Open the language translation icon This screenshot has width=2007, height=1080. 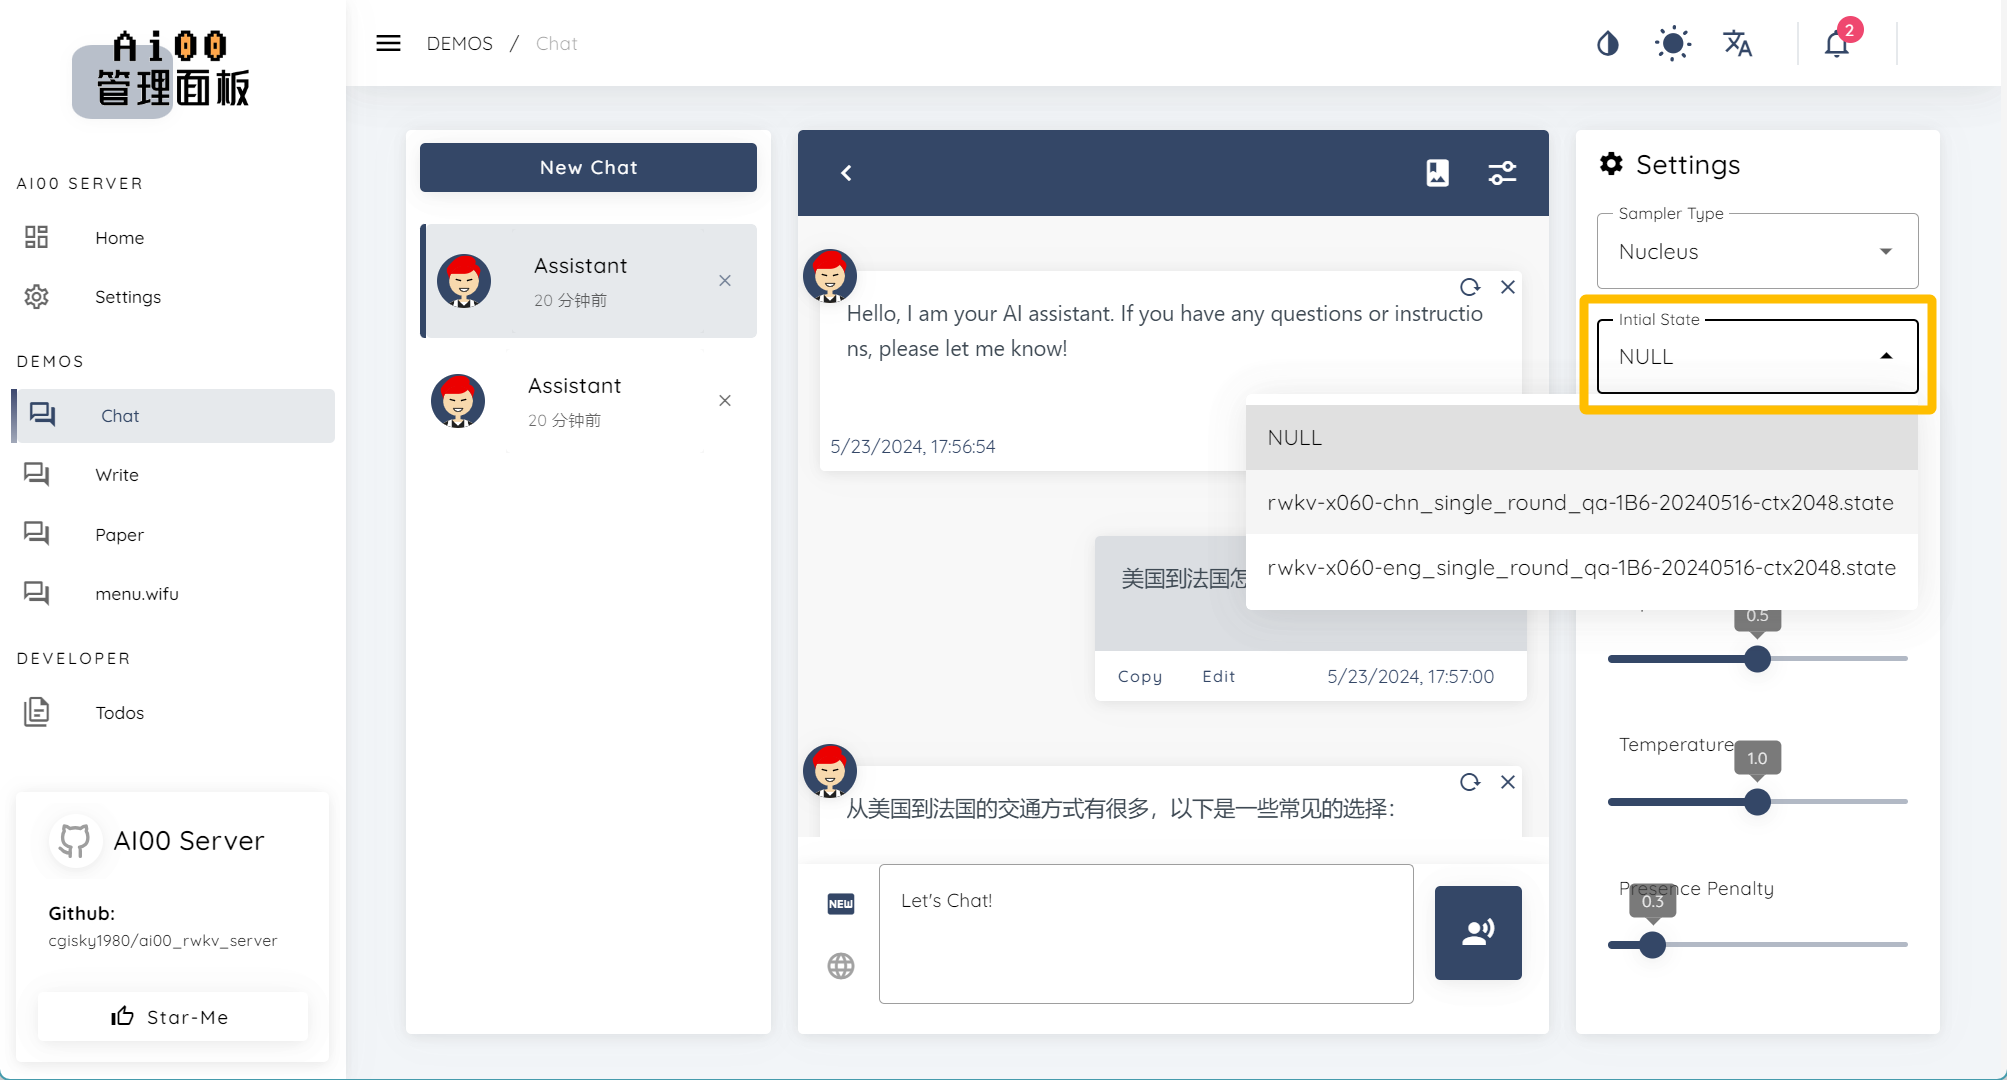pyautogui.click(x=1737, y=44)
